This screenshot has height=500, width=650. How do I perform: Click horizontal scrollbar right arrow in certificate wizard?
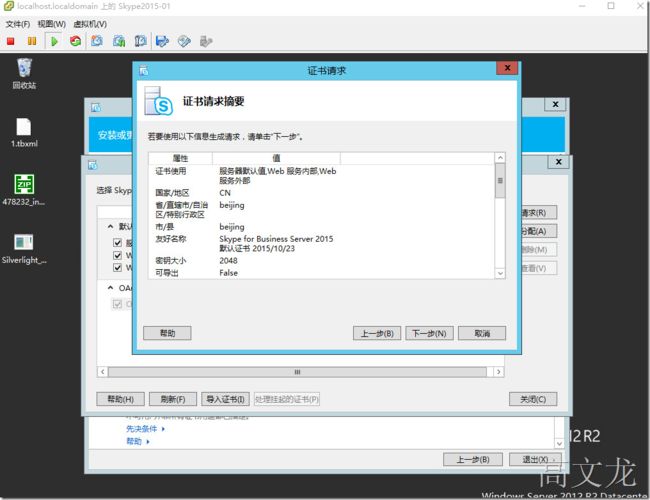[499, 372]
